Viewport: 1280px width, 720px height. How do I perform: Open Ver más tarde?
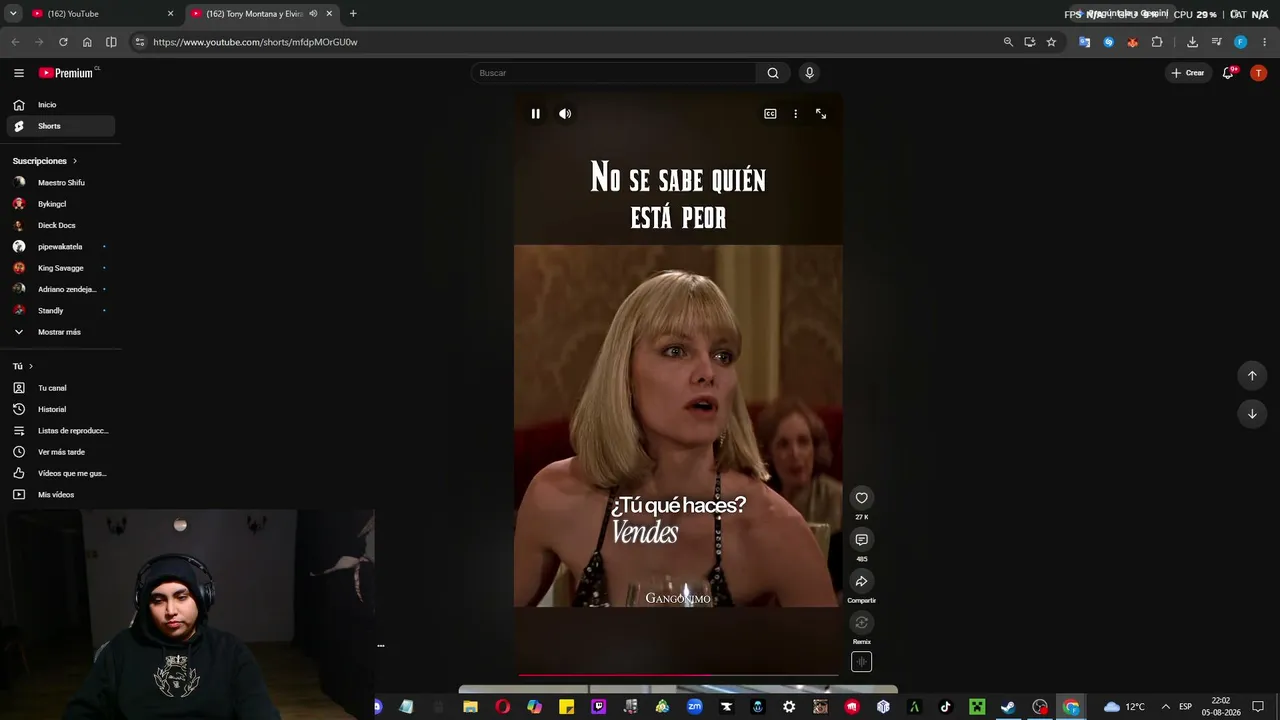61,452
